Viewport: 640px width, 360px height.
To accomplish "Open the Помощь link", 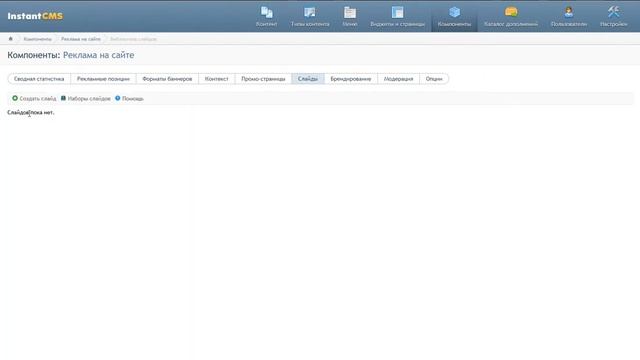I will pyautogui.click(x=133, y=99).
